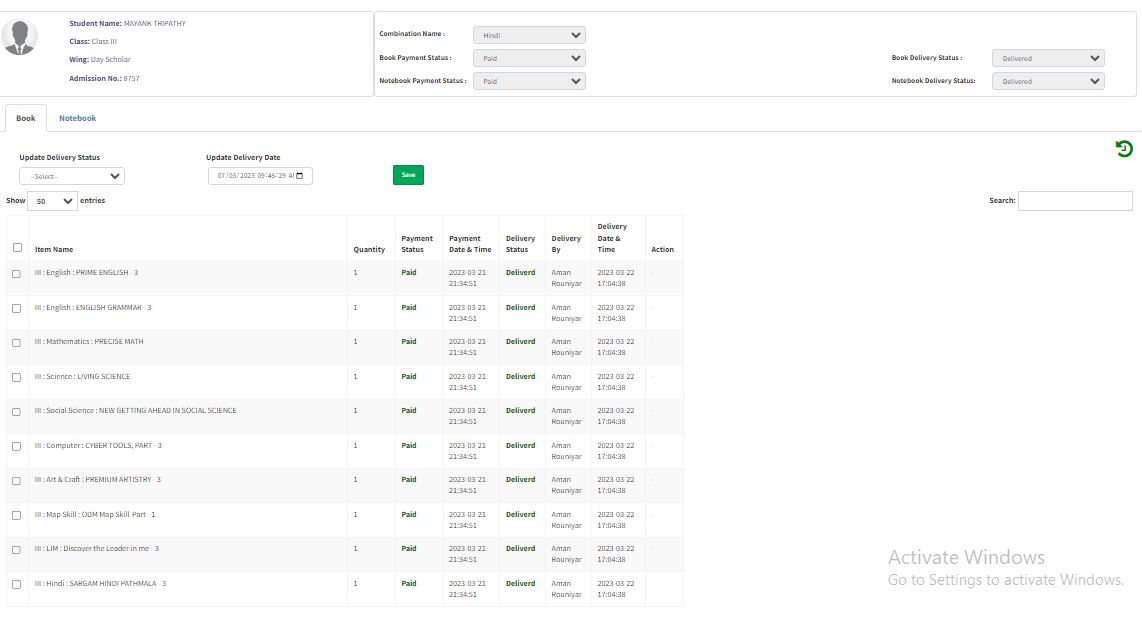This screenshot has width=1142, height=621.
Task: Sort by the Payment Status column header
Action: pos(417,244)
